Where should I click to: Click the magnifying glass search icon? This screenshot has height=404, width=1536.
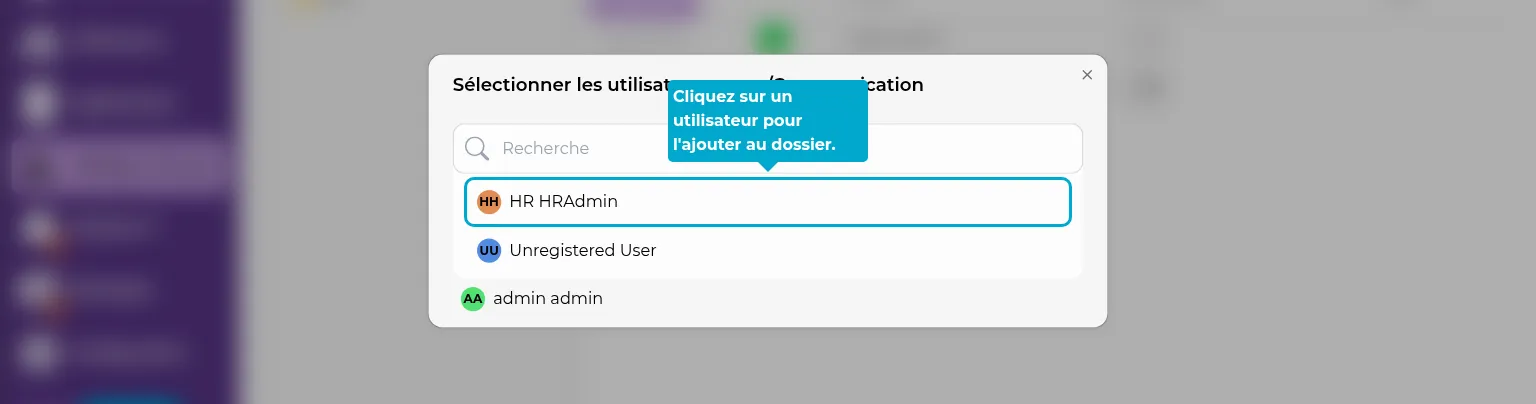point(477,149)
